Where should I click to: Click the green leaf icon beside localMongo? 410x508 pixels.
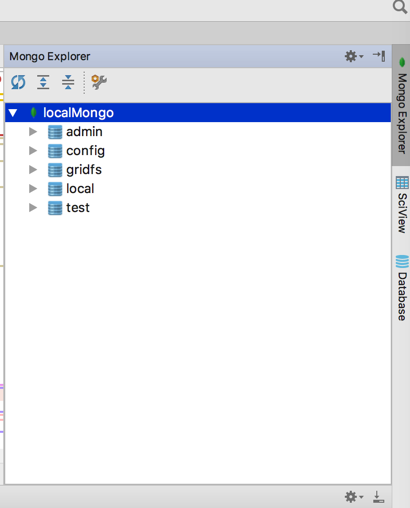tap(33, 113)
